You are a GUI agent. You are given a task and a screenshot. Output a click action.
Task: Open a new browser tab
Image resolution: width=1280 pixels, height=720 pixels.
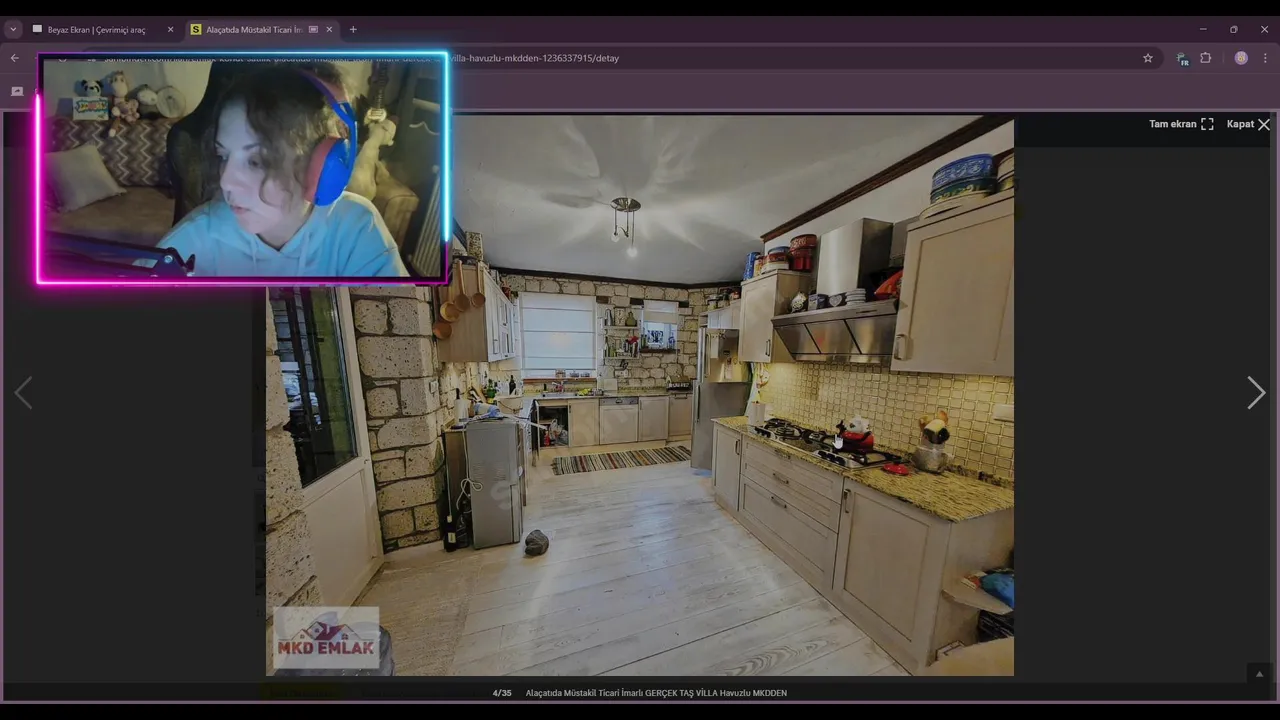(353, 30)
